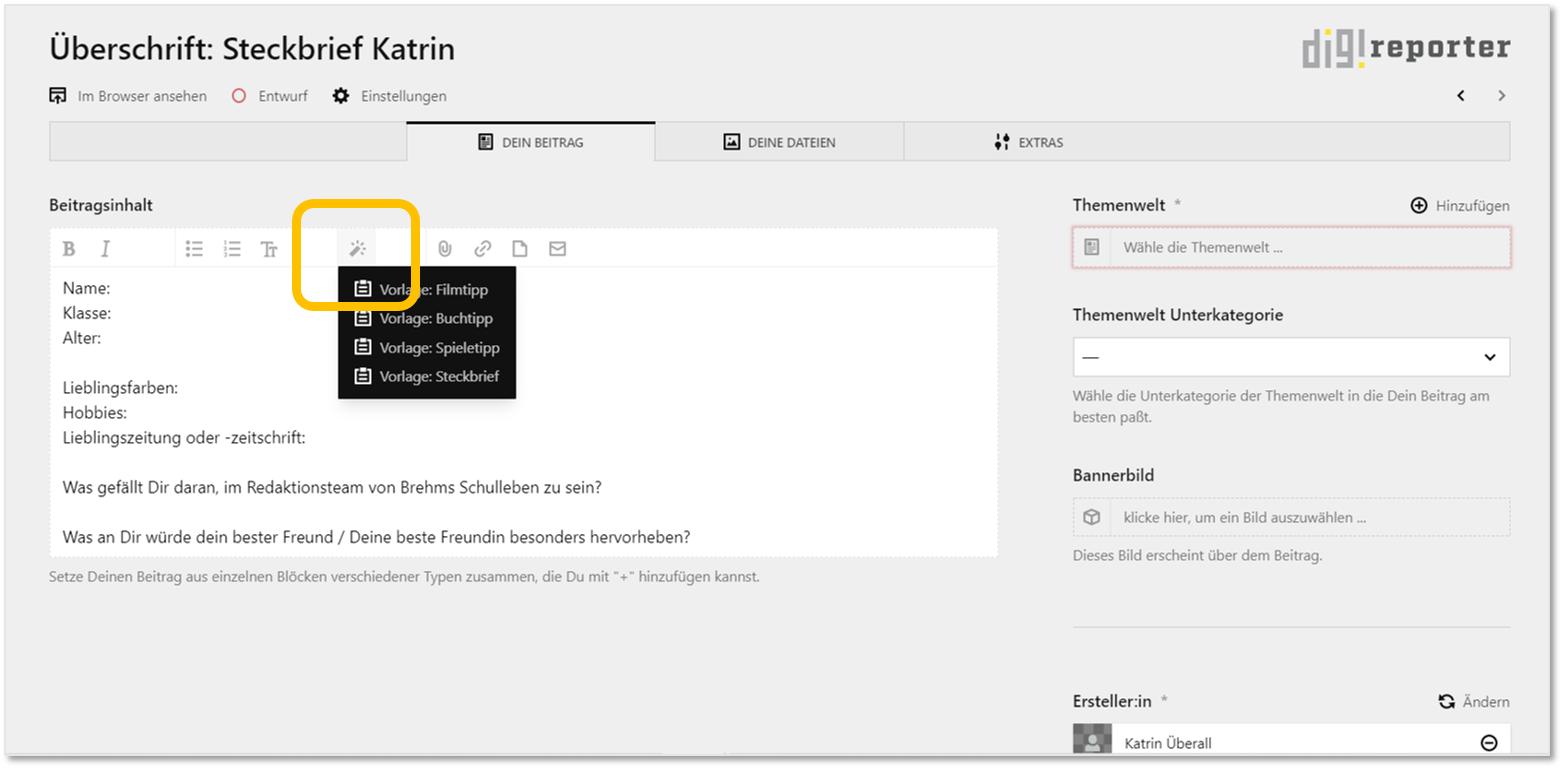
Task: Click the magic wand templates icon
Action: 357,249
